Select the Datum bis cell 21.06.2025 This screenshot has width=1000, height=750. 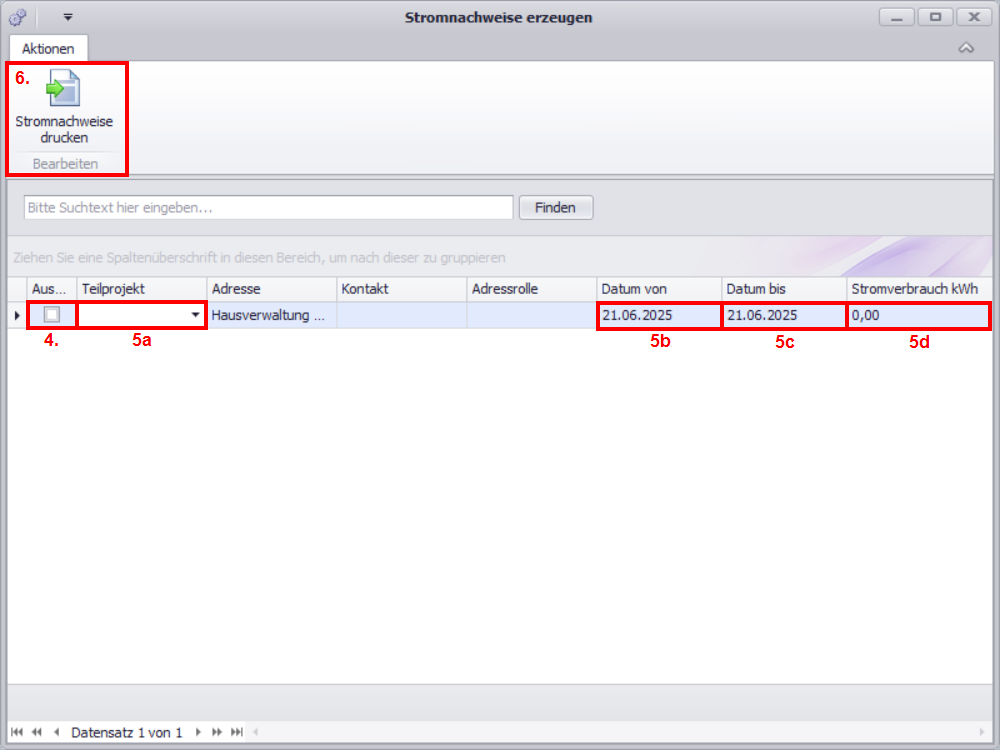pyautogui.click(x=783, y=315)
